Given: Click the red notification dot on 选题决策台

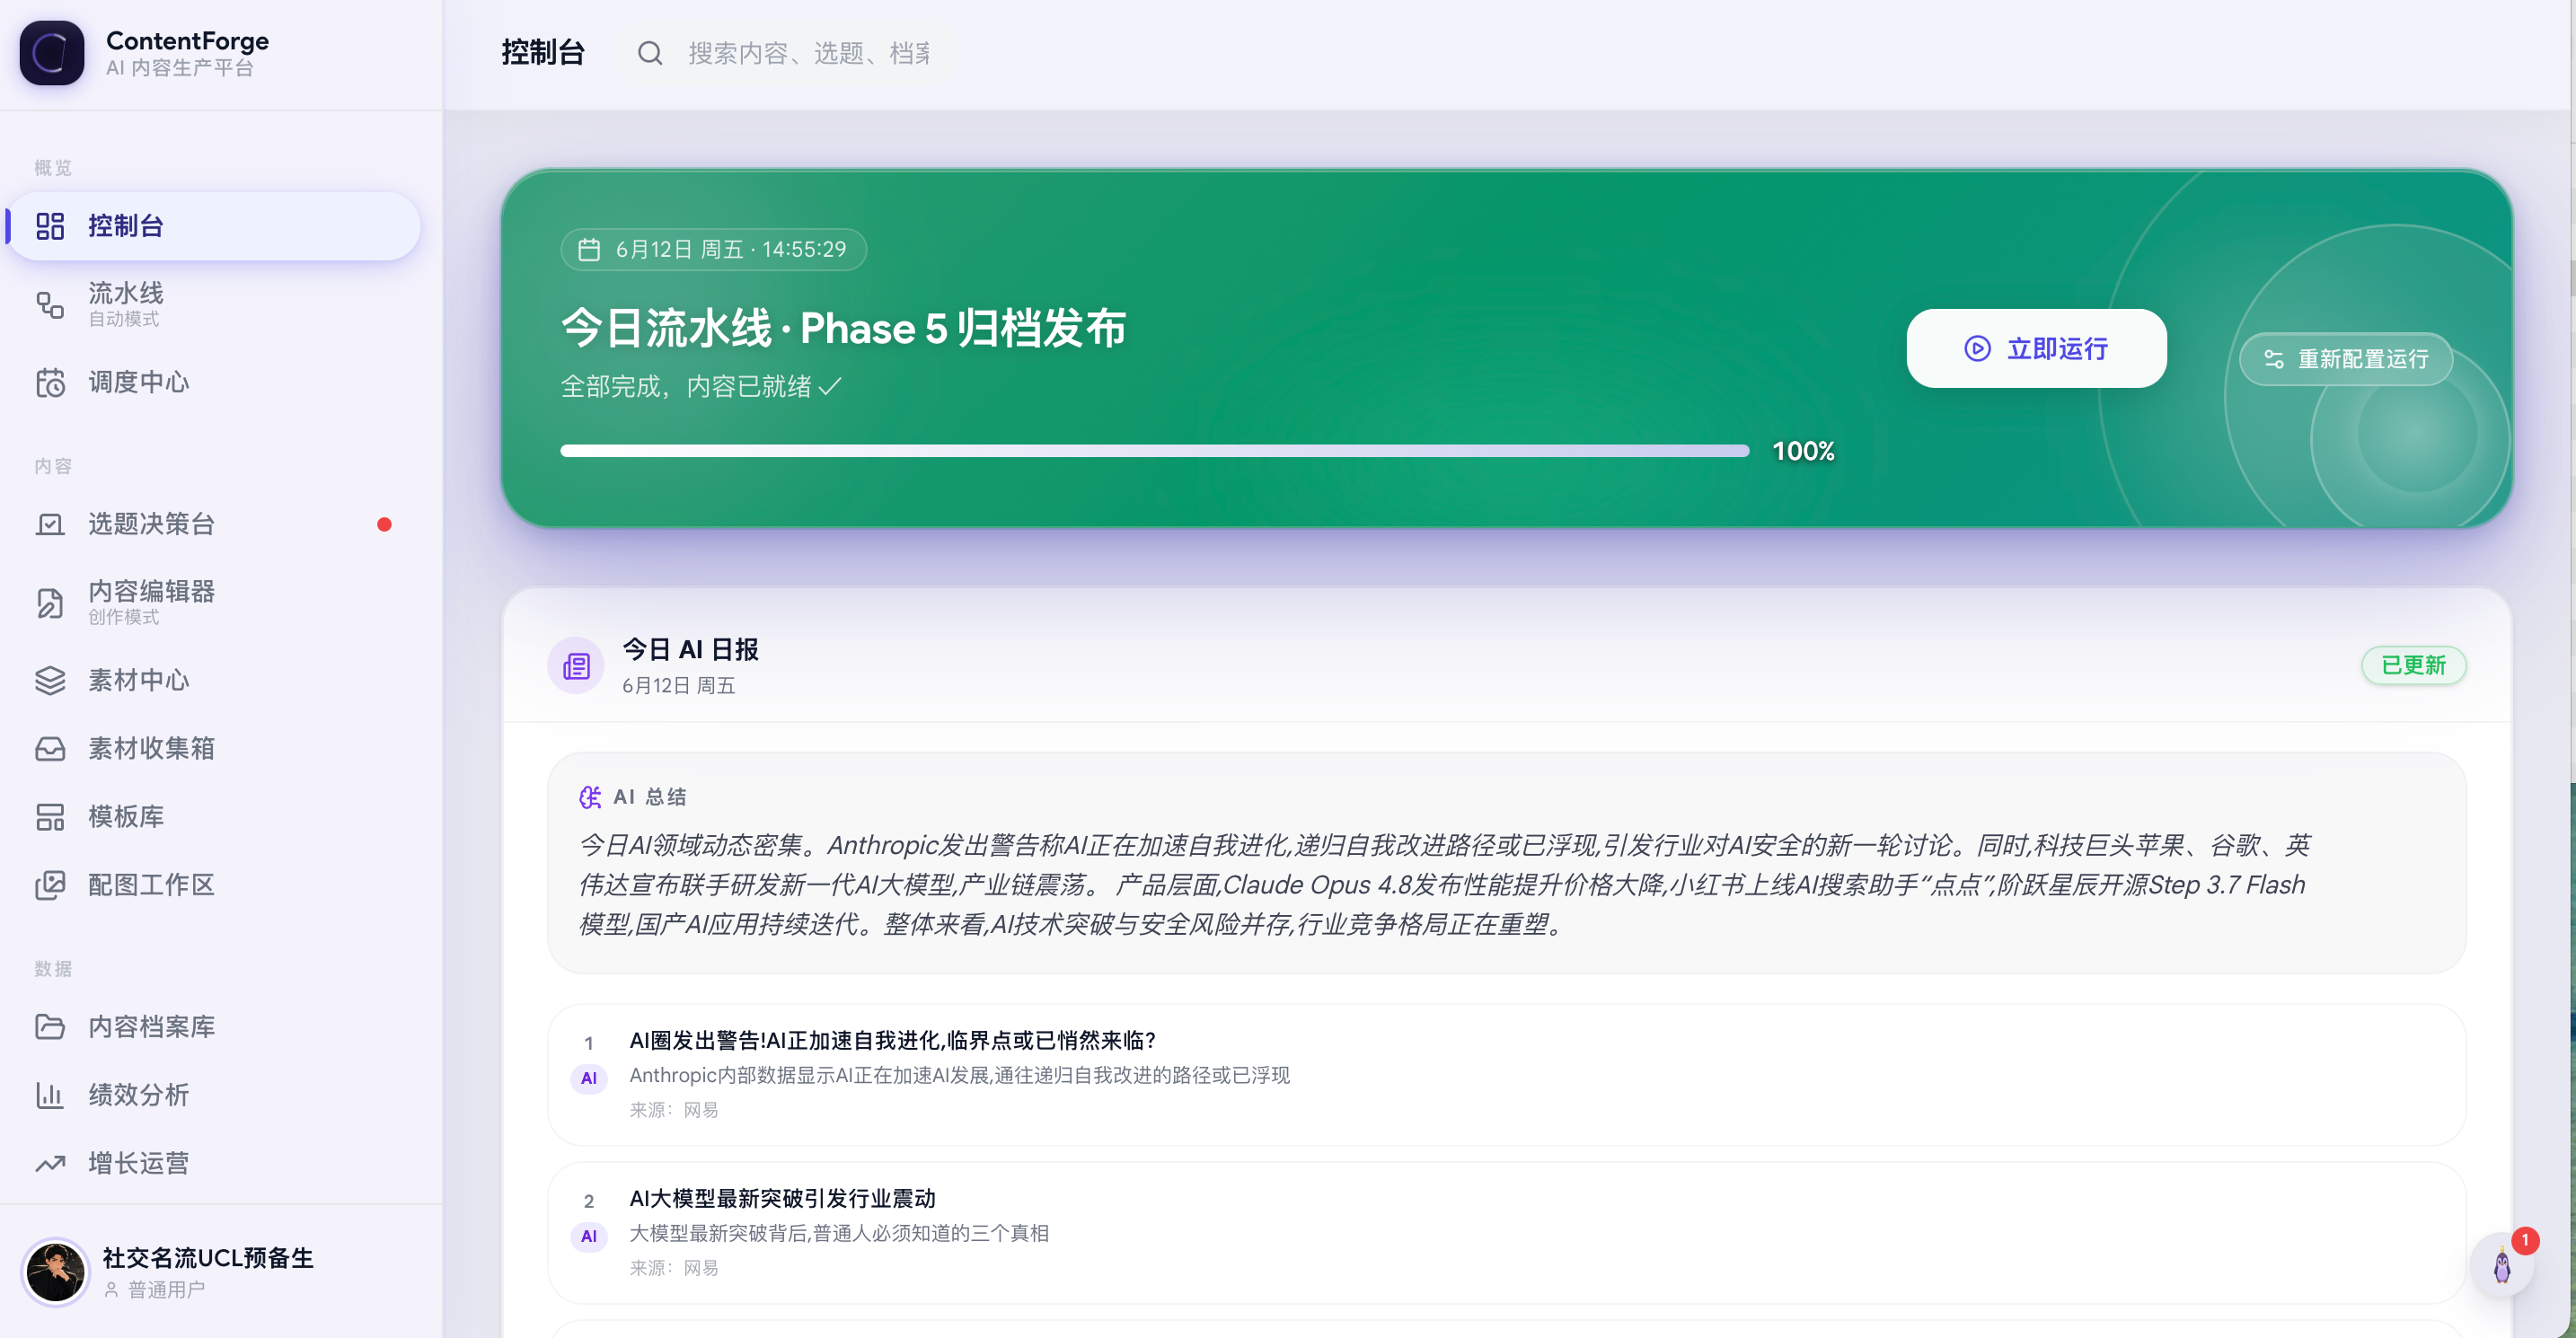Looking at the screenshot, I should tap(384, 524).
